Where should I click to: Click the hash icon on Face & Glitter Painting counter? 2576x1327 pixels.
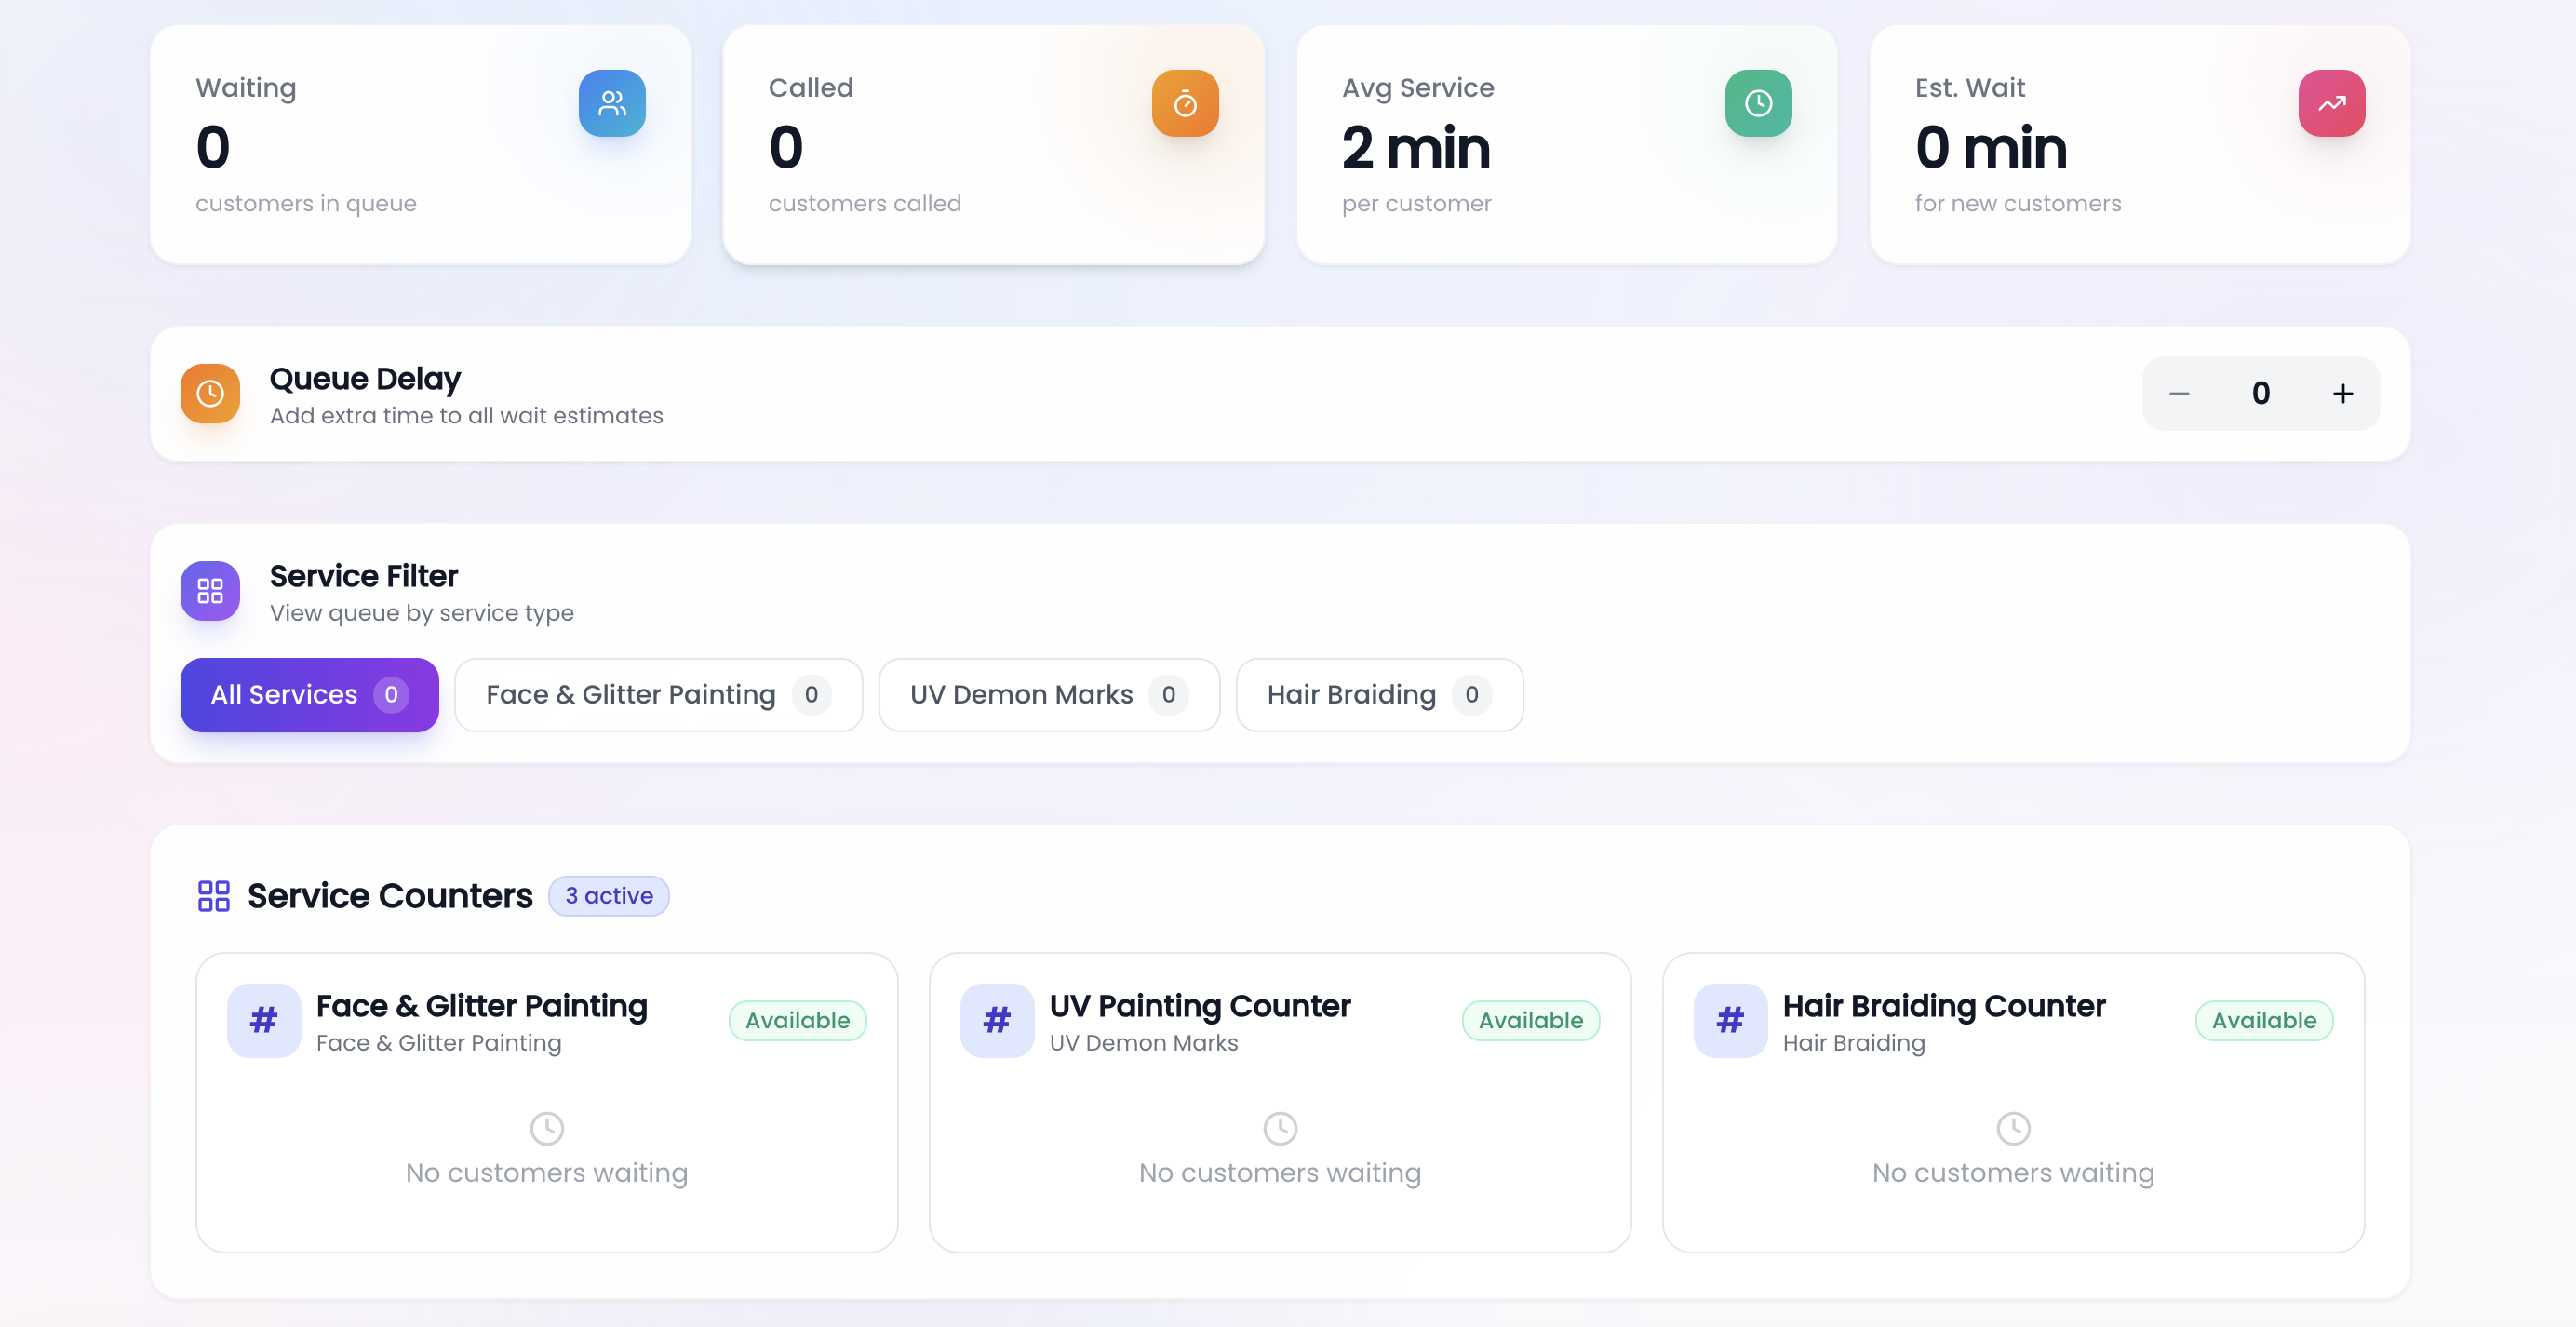264,1020
